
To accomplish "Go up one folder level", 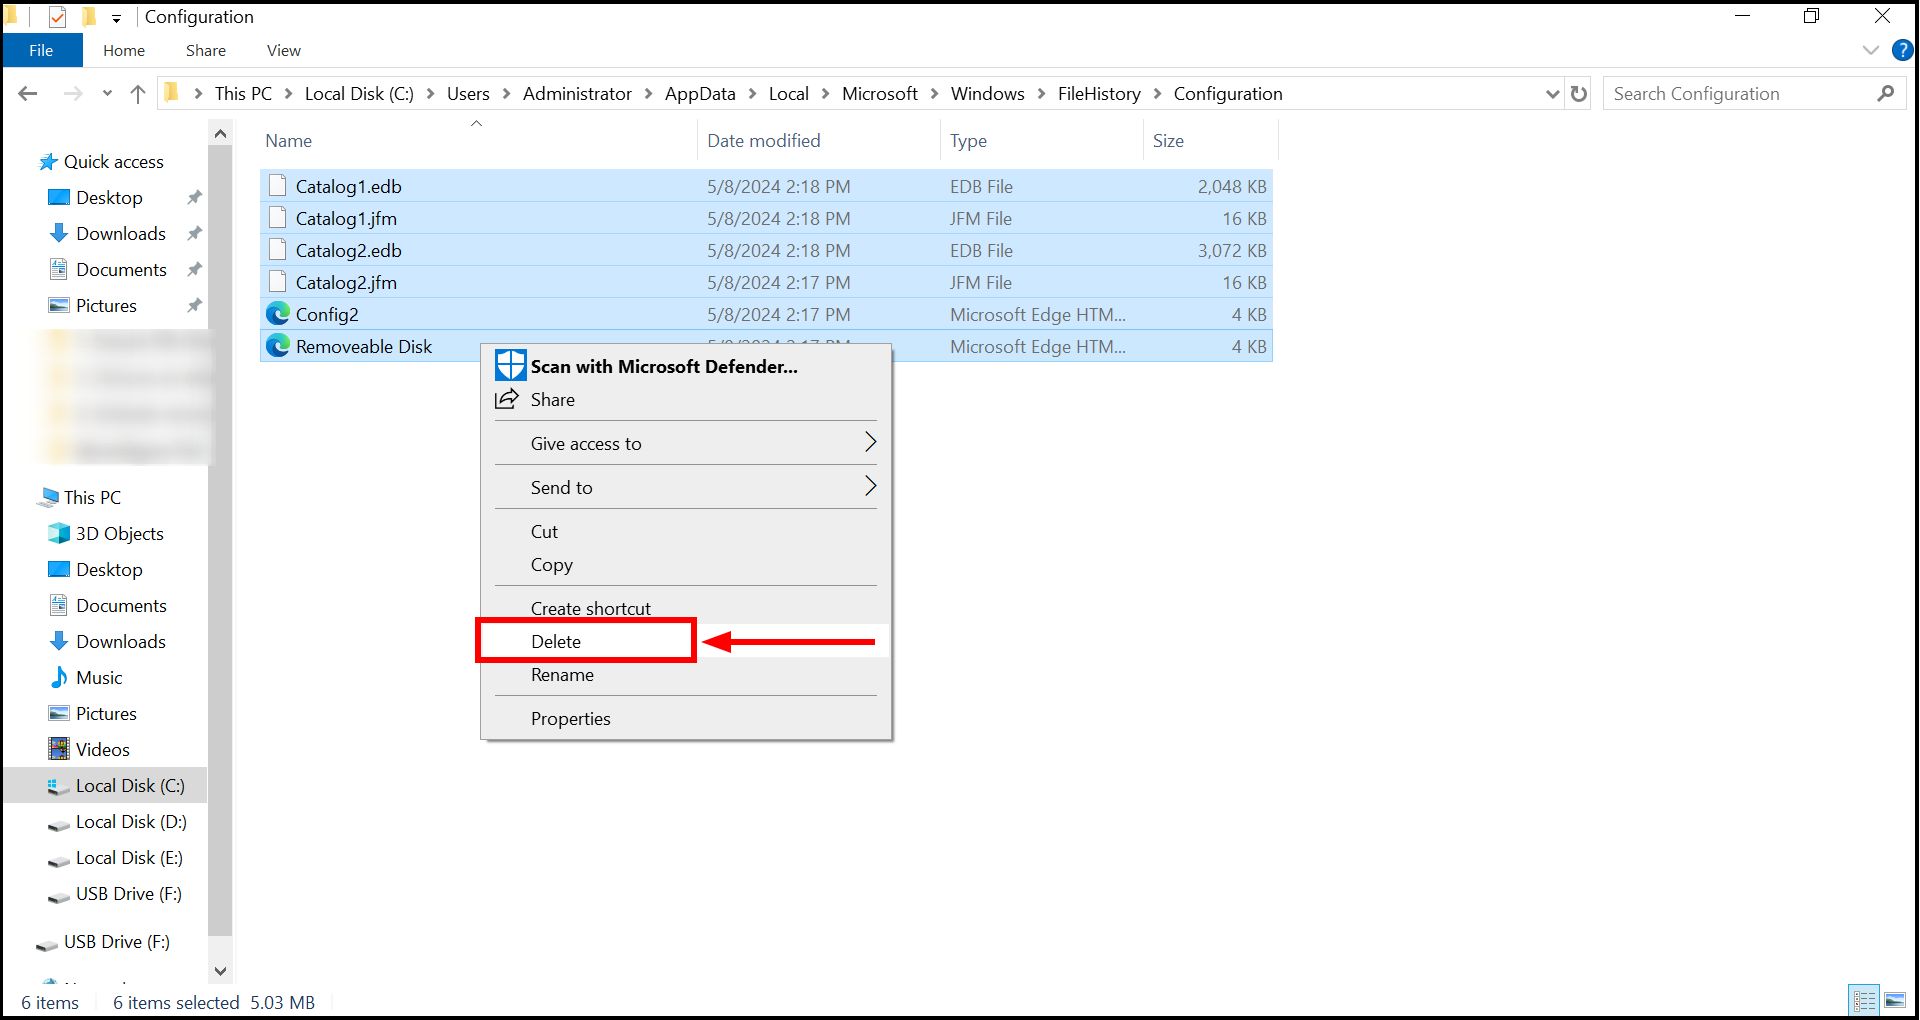I will 138,94.
